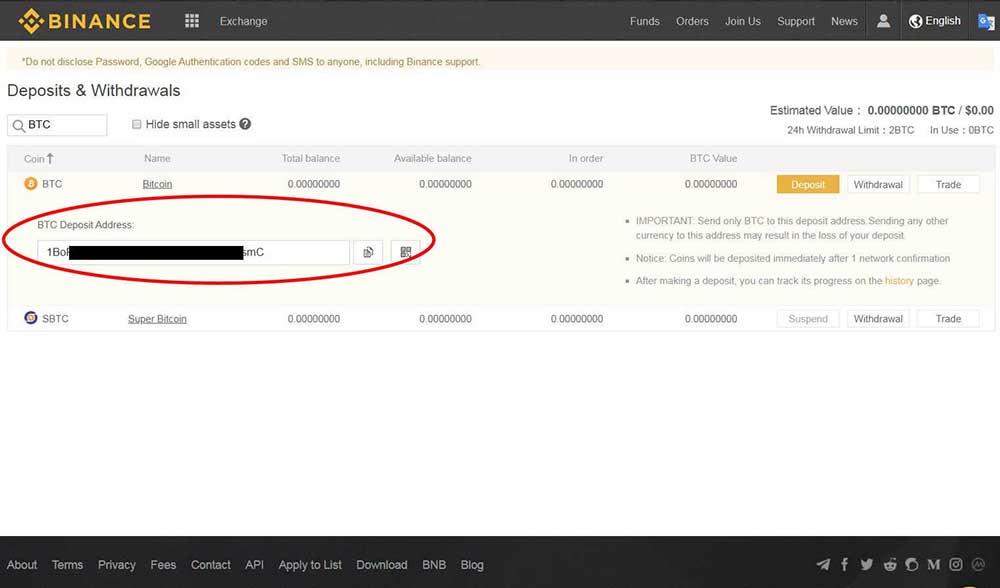Image resolution: width=1000 pixels, height=588 pixels.
Task: Open the Super Bitcoin name link
Action: (x=157, y=318)
